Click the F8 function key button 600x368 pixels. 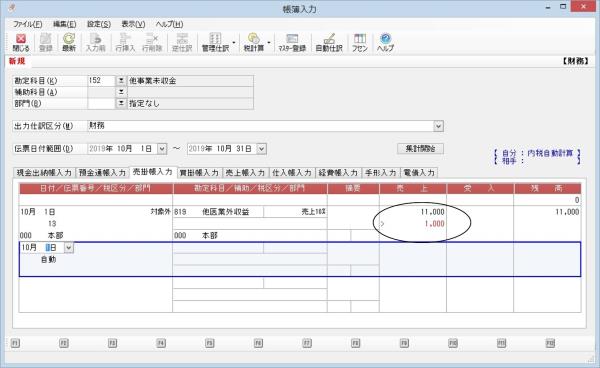coord(355,343)
